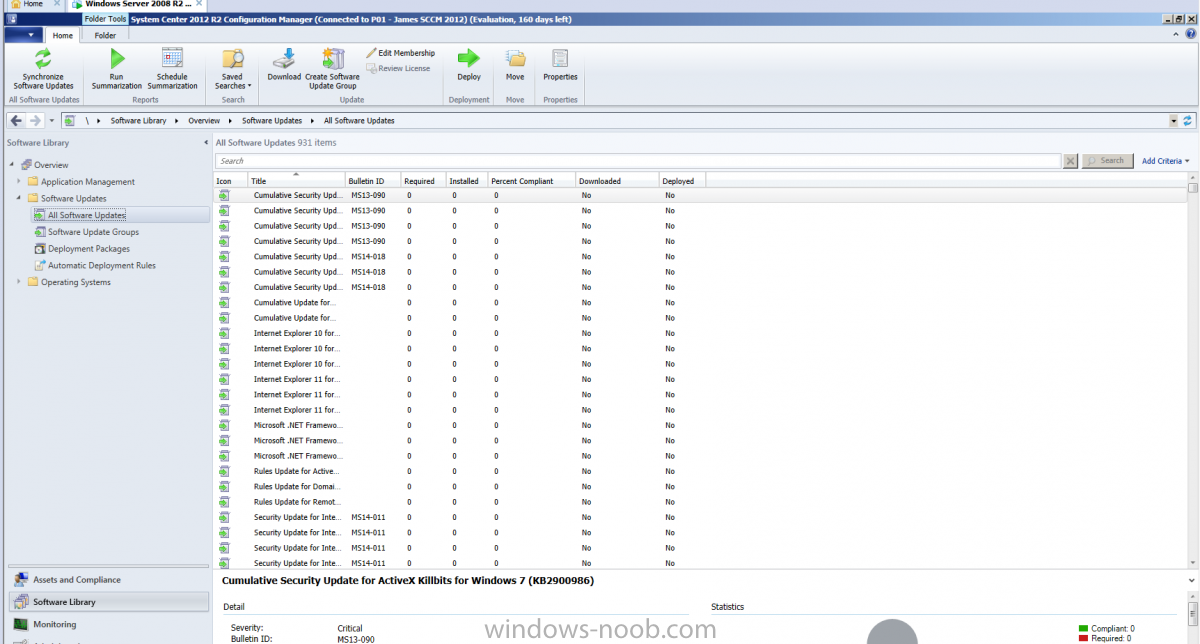1200x644 pixels.
Task: Minimize the ribbon using the caret icon
Action: [x=1176, y=35]
